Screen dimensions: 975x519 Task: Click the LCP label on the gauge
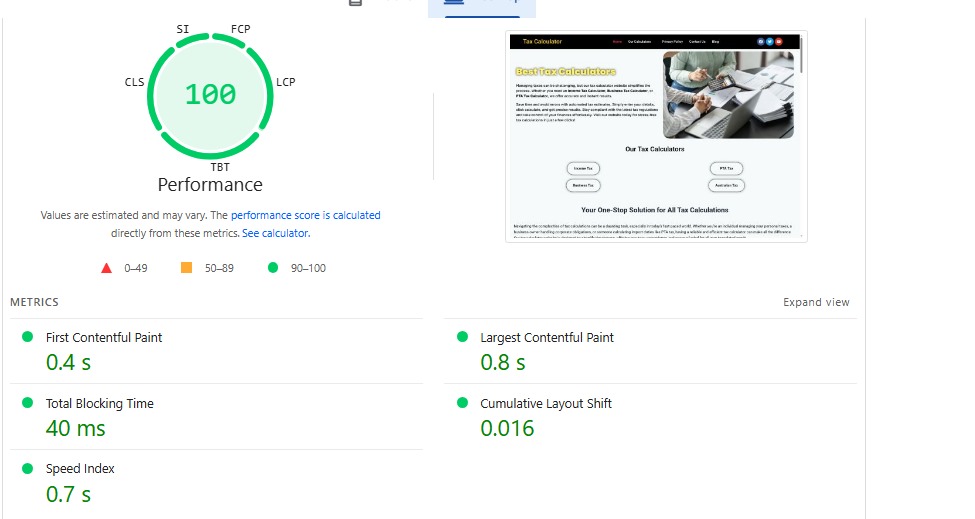286,82
